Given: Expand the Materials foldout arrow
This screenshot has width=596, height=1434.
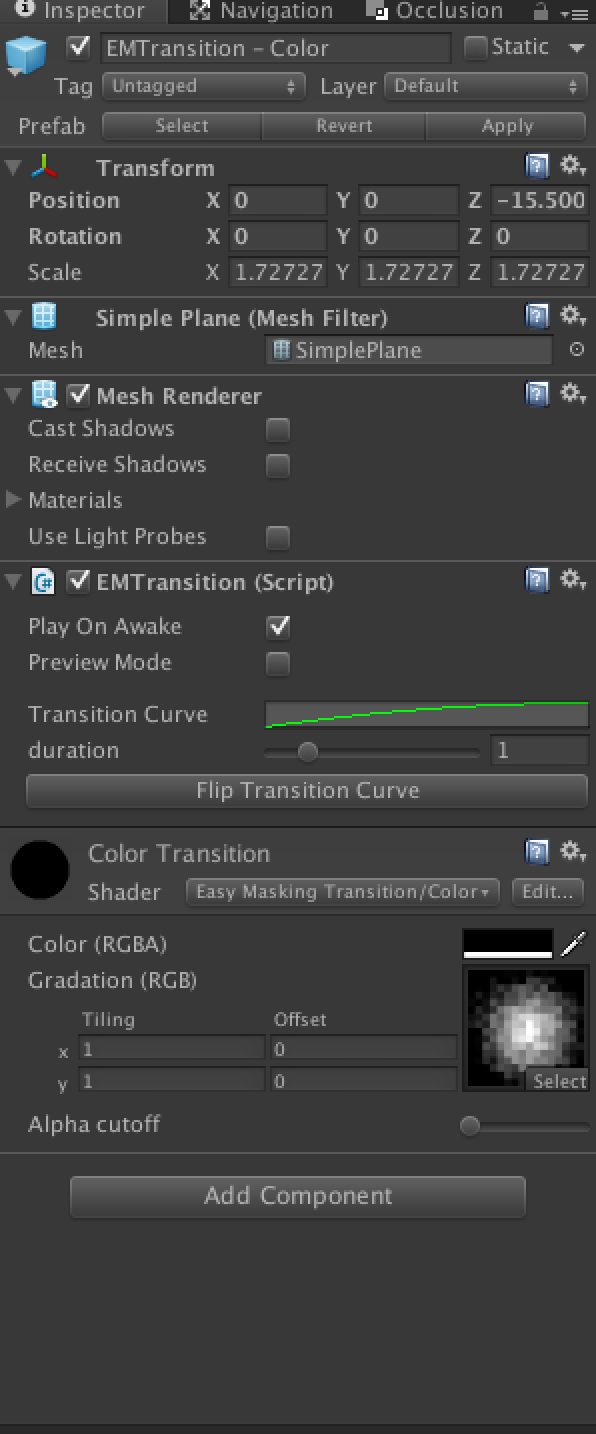Looking at the screenshot, I should coord(13,500).
